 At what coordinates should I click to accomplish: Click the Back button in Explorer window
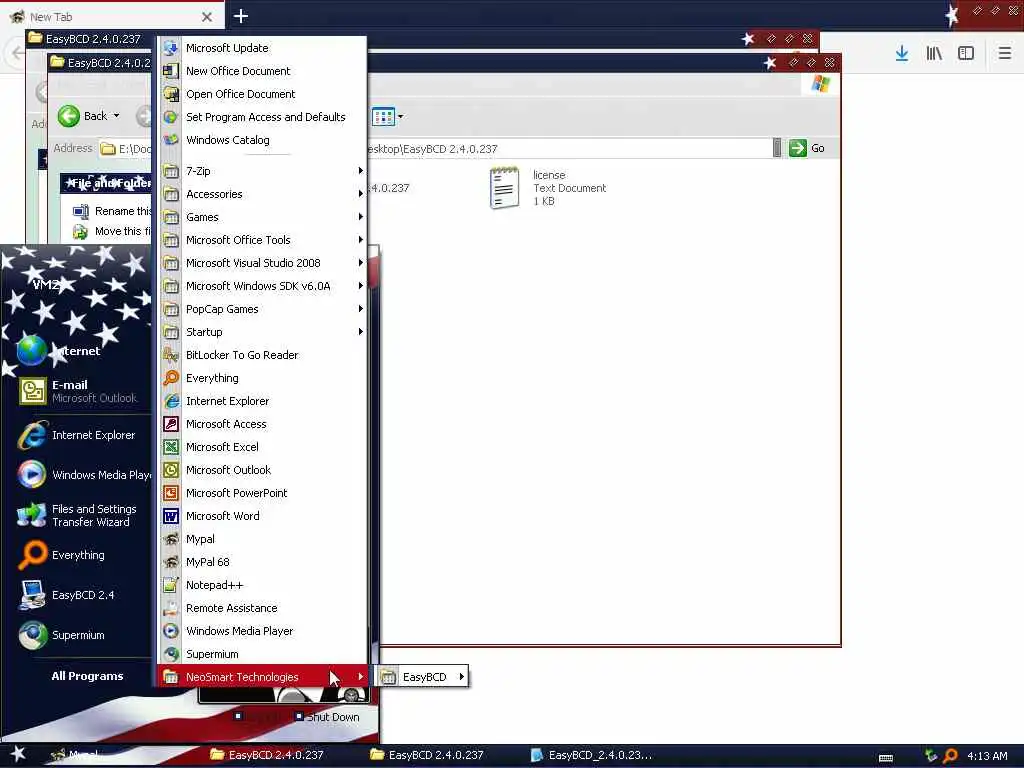pyautogui.click(x=82, y=116)
